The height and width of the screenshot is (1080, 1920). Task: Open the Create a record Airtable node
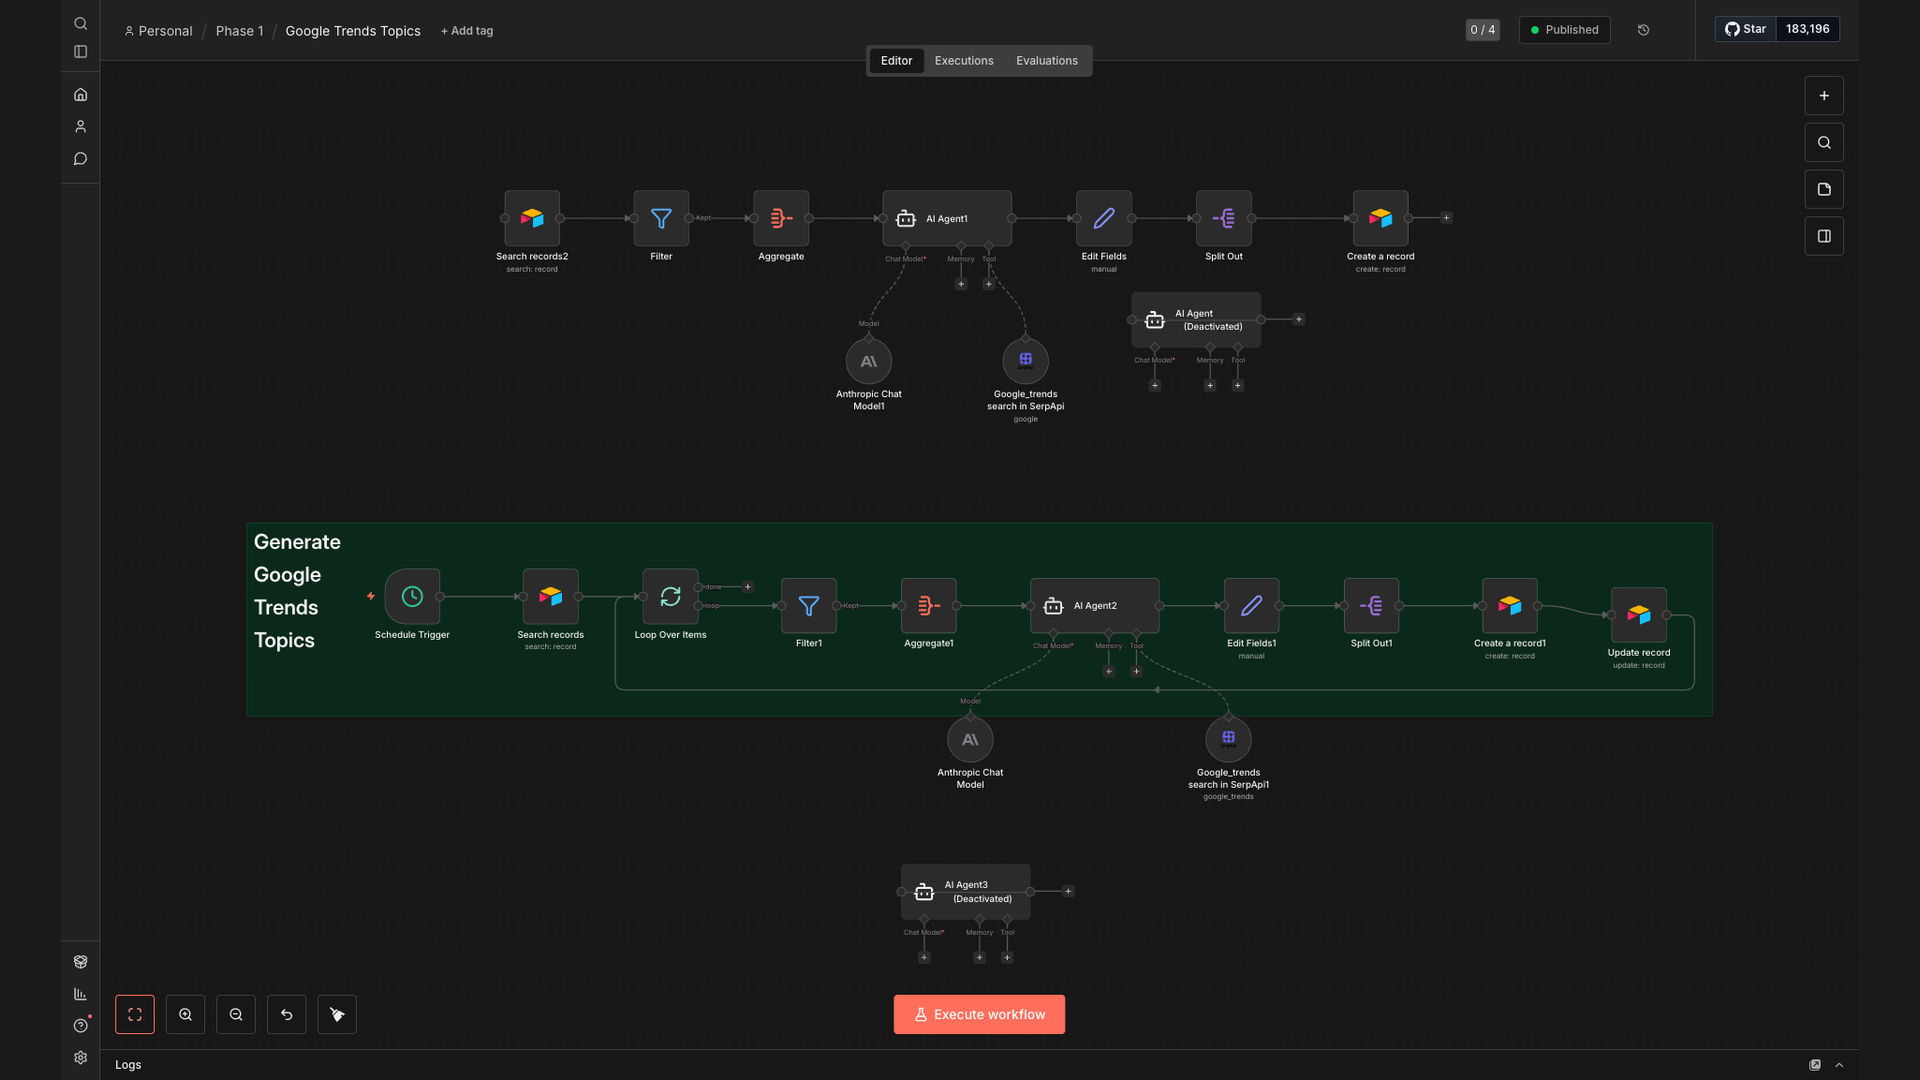[x=1381, y=218]
